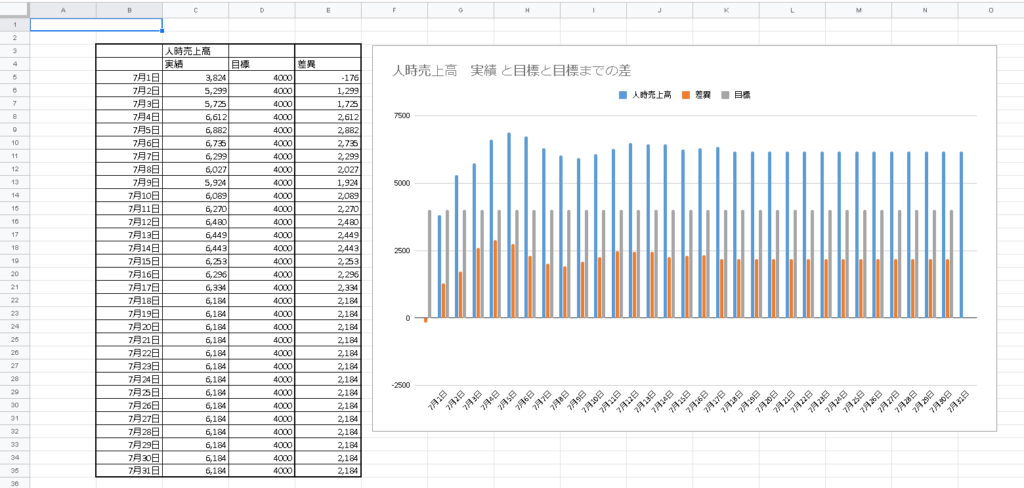Image resolution: width=1024 pixels, height=488 pixels.
Task: Select the 7月1日 date cell in table
Action: pyautogui.click(x=129, y=77)
